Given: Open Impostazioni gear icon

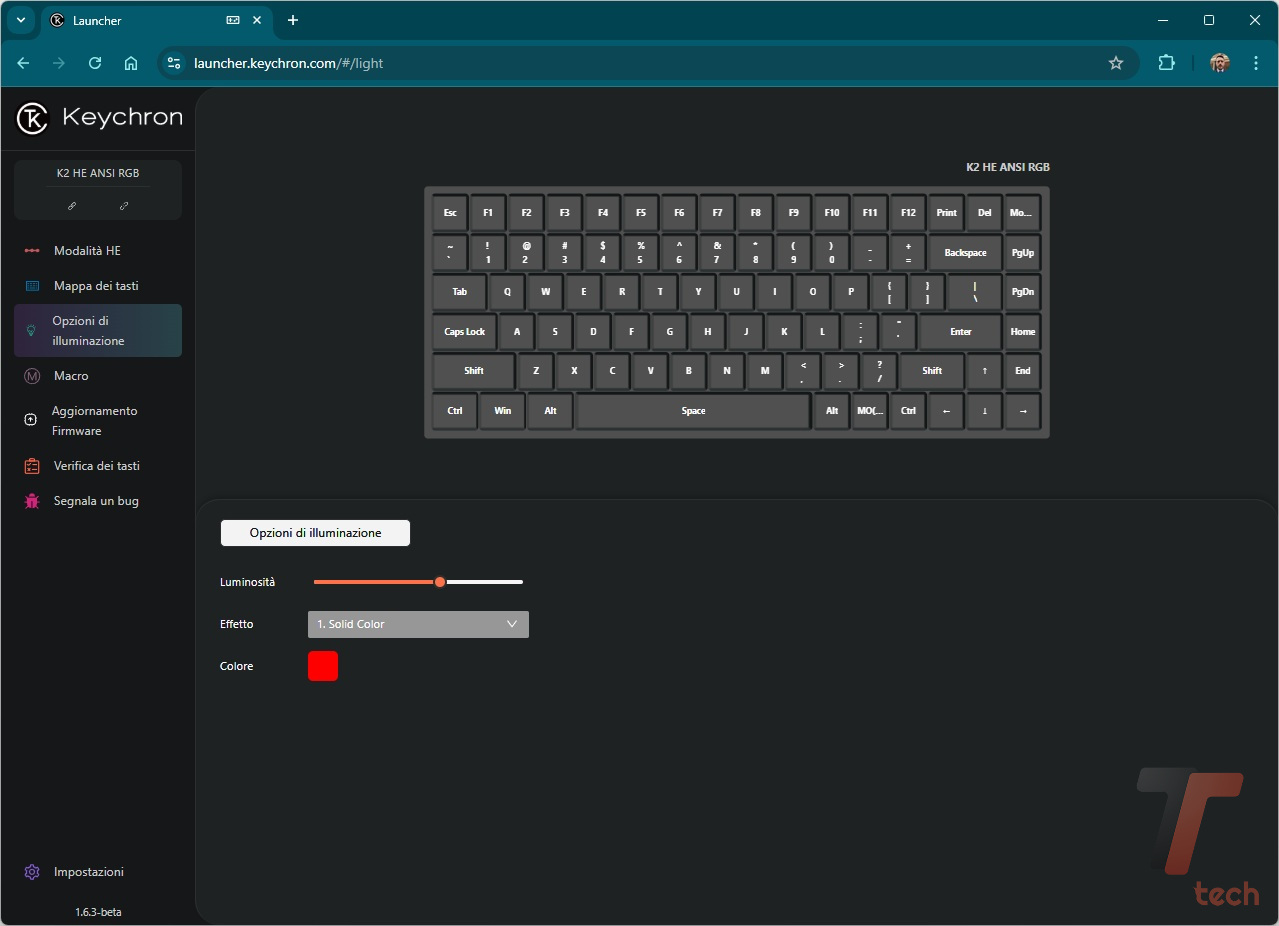Looking at the screenshot, I should pyautogui.click(x=32, y=872).
